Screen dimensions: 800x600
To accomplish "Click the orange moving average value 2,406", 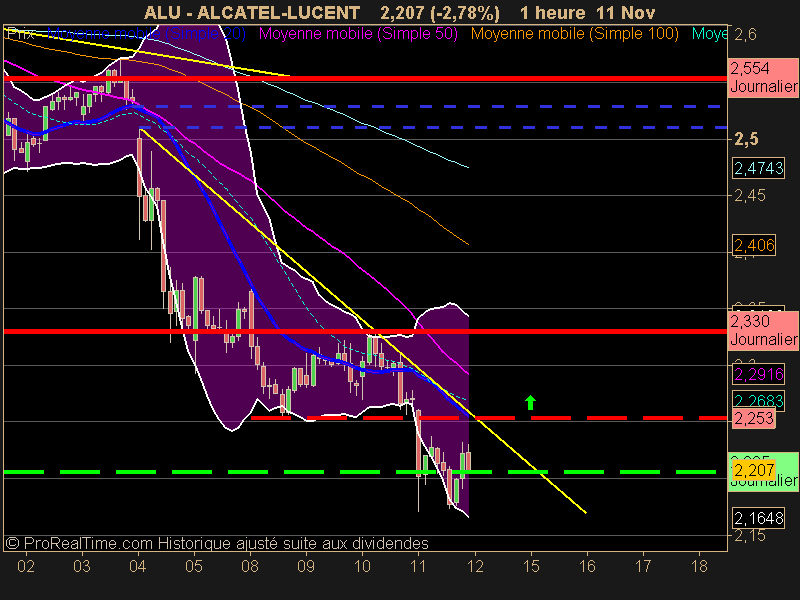I will [754, 245].
